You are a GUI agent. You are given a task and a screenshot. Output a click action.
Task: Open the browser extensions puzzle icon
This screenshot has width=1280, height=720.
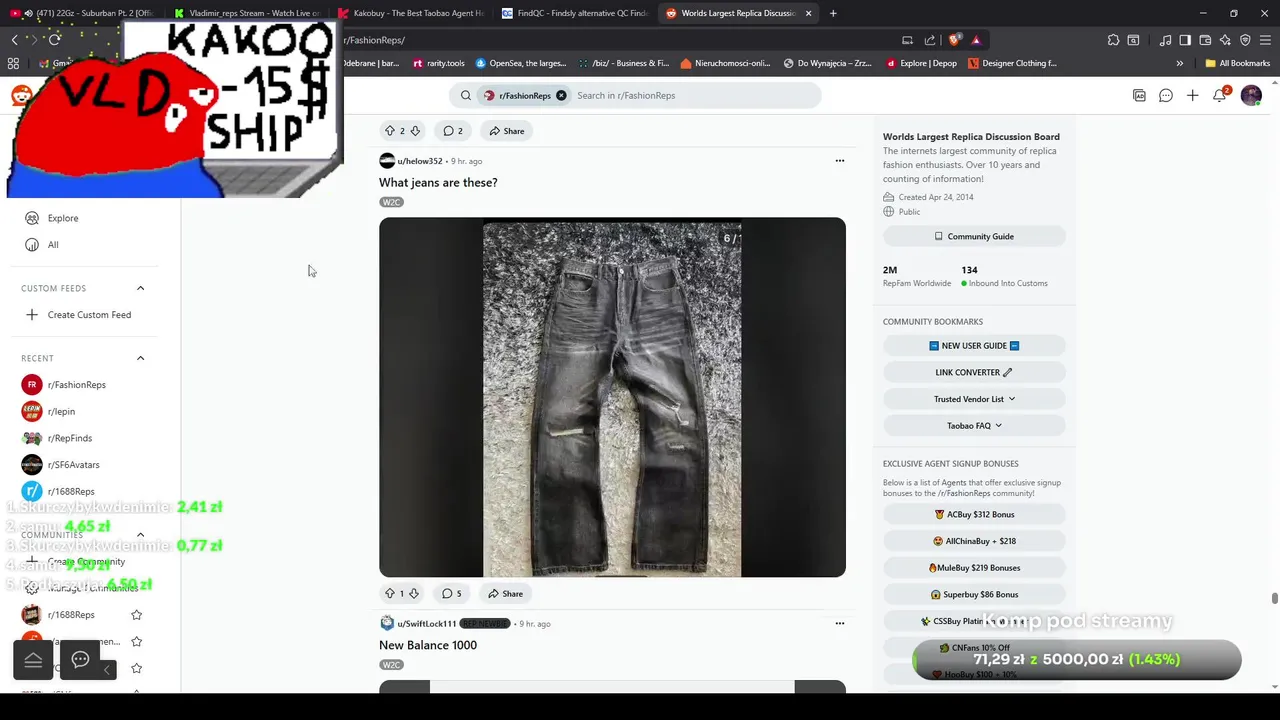click(1113, 40)
